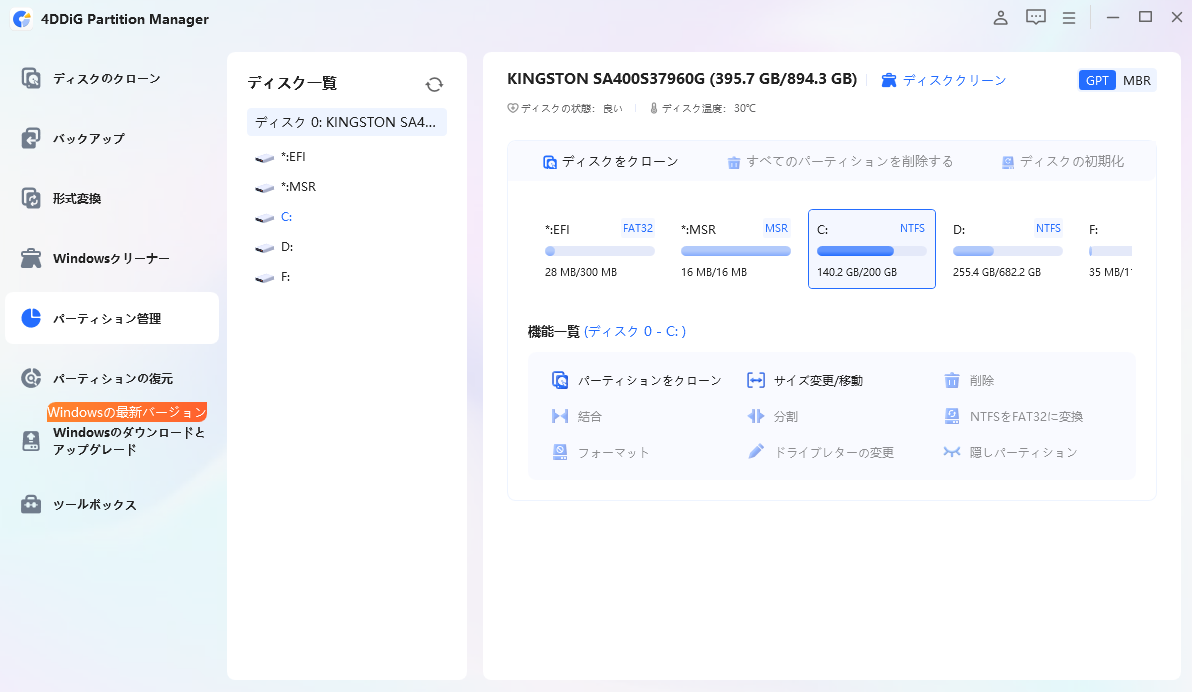Select the F: partition card
This screenshot has width=1192, height=692.
click(x=1108, y=249)
